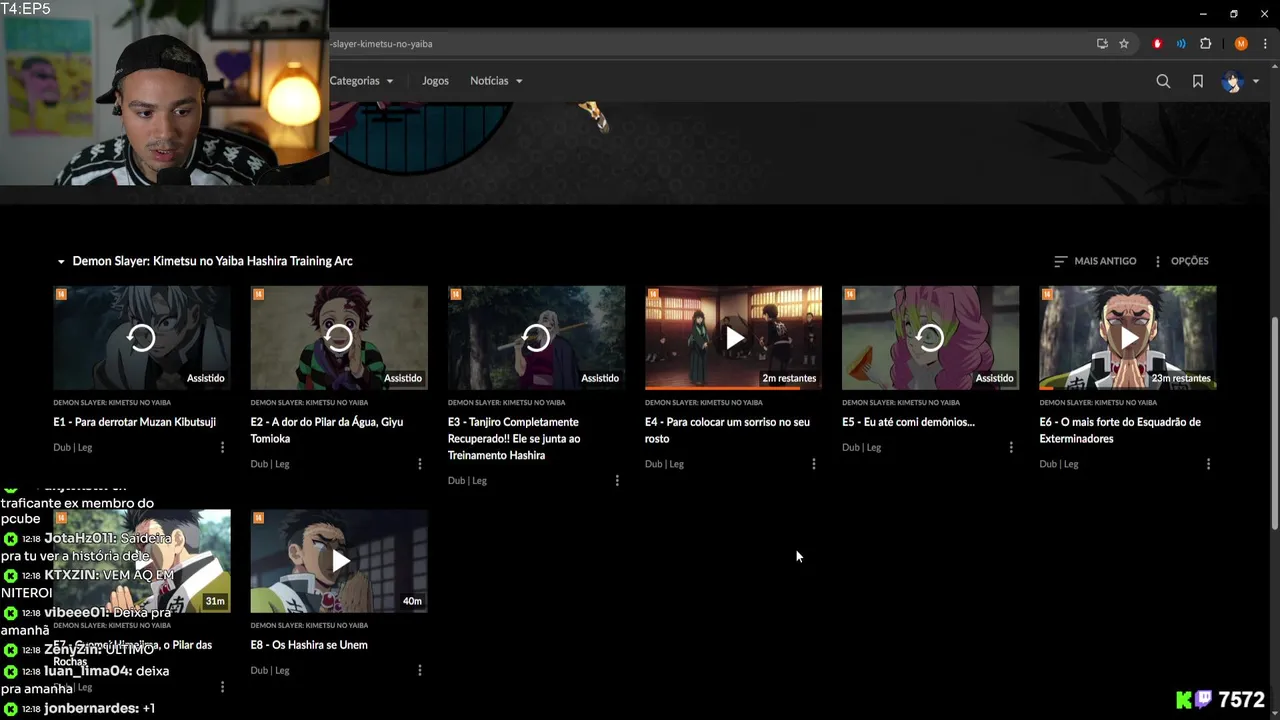
Task: Open the Jogos menu item
Action: point(435,81)
